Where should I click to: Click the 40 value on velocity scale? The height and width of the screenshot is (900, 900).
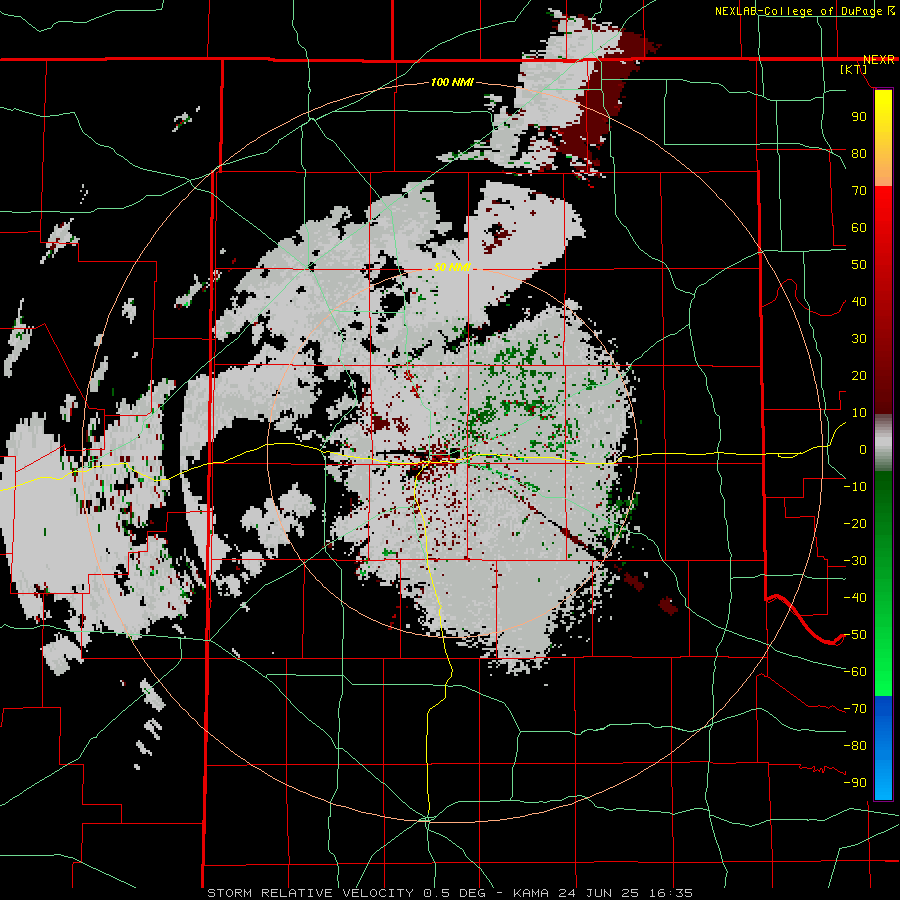click(x=859, y=301)
